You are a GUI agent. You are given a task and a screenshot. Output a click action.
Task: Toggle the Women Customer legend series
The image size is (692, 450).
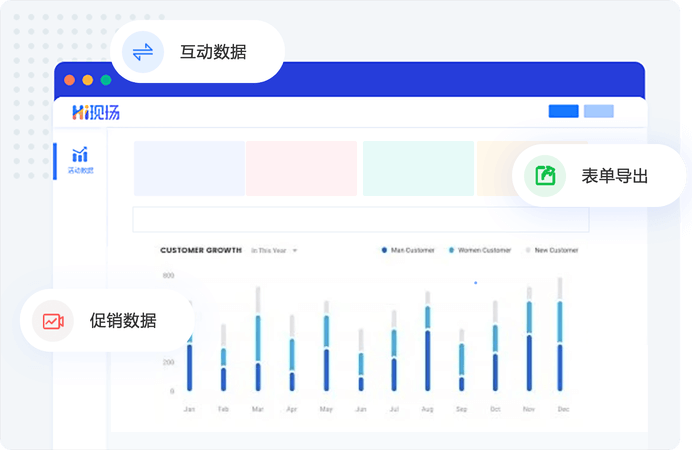480,250
